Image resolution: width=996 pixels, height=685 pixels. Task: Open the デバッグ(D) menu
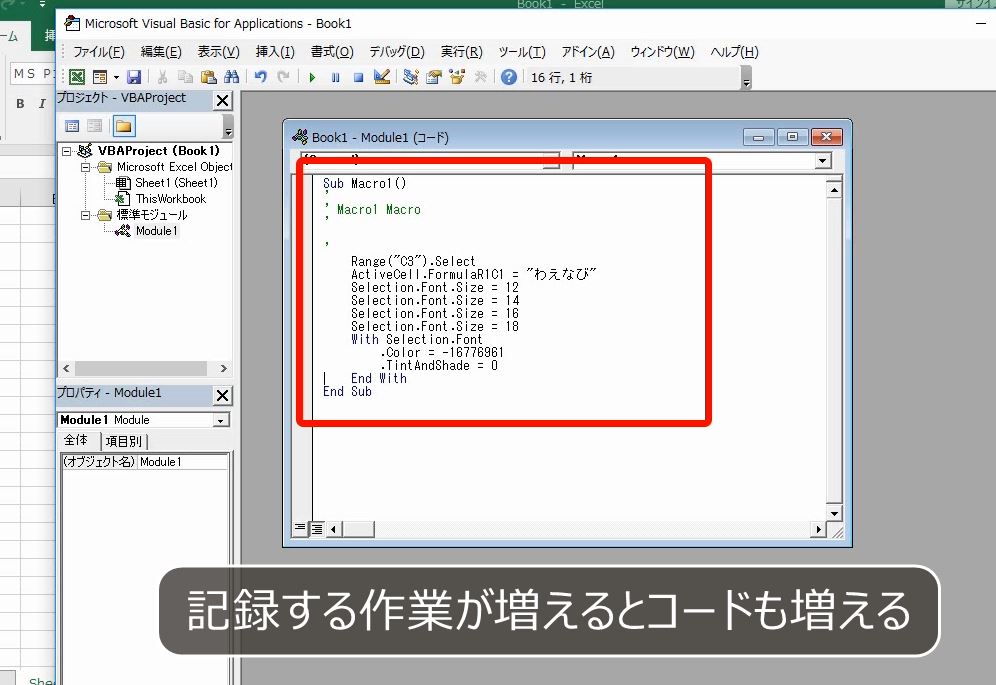coord(396,52)
